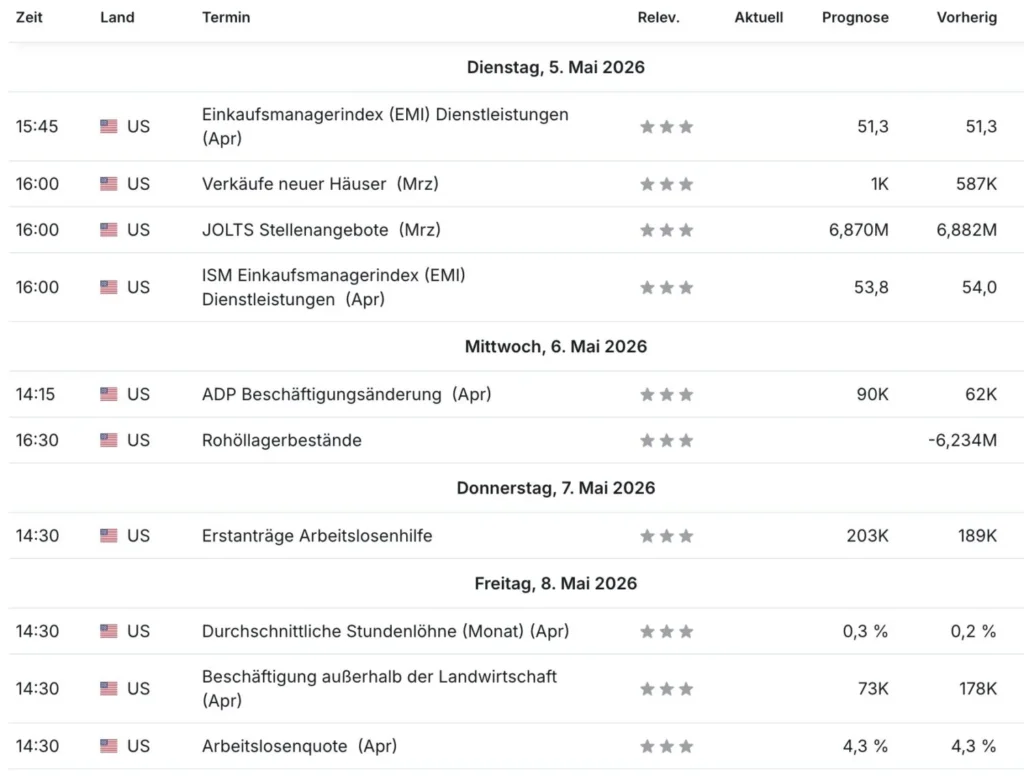Click relevance stars for Erstanträge Arbeitslosenhilfe
Image resolution: width=1024 pixels, height=781 pixels.
[x=666, y=536]
